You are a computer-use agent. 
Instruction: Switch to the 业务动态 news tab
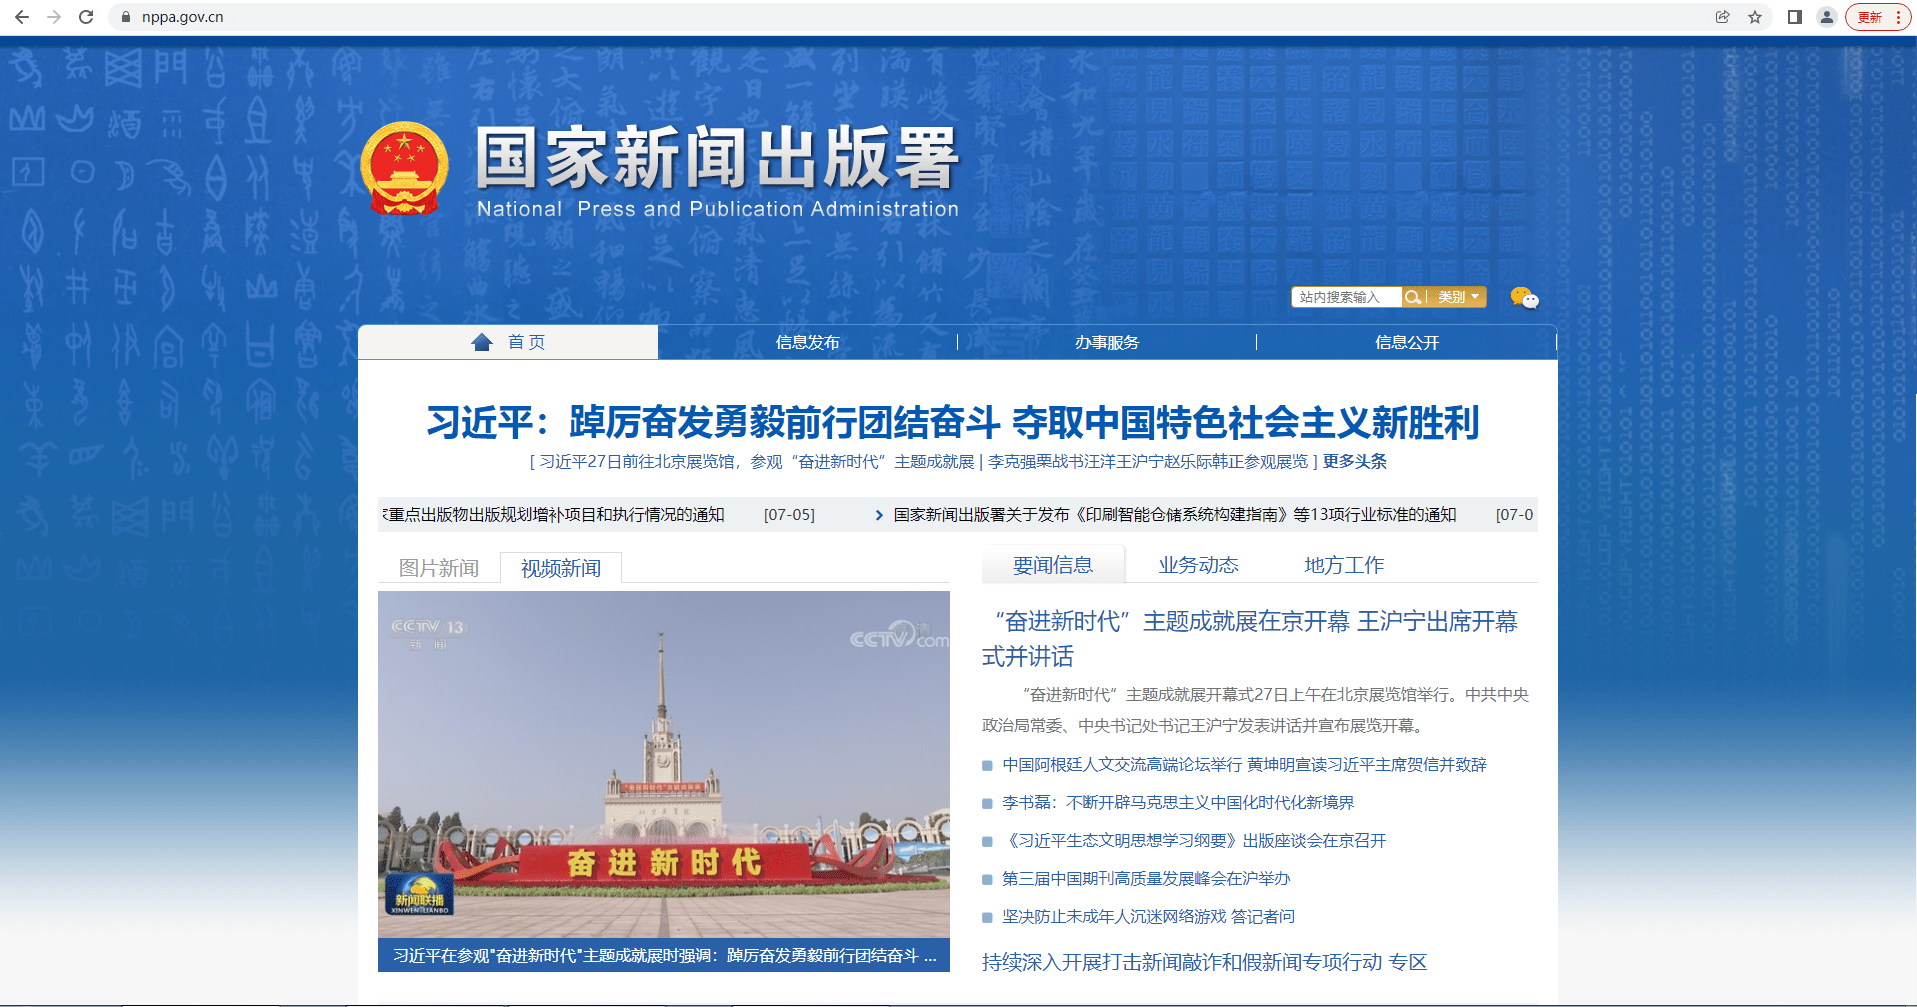(x=1197, y=564)
